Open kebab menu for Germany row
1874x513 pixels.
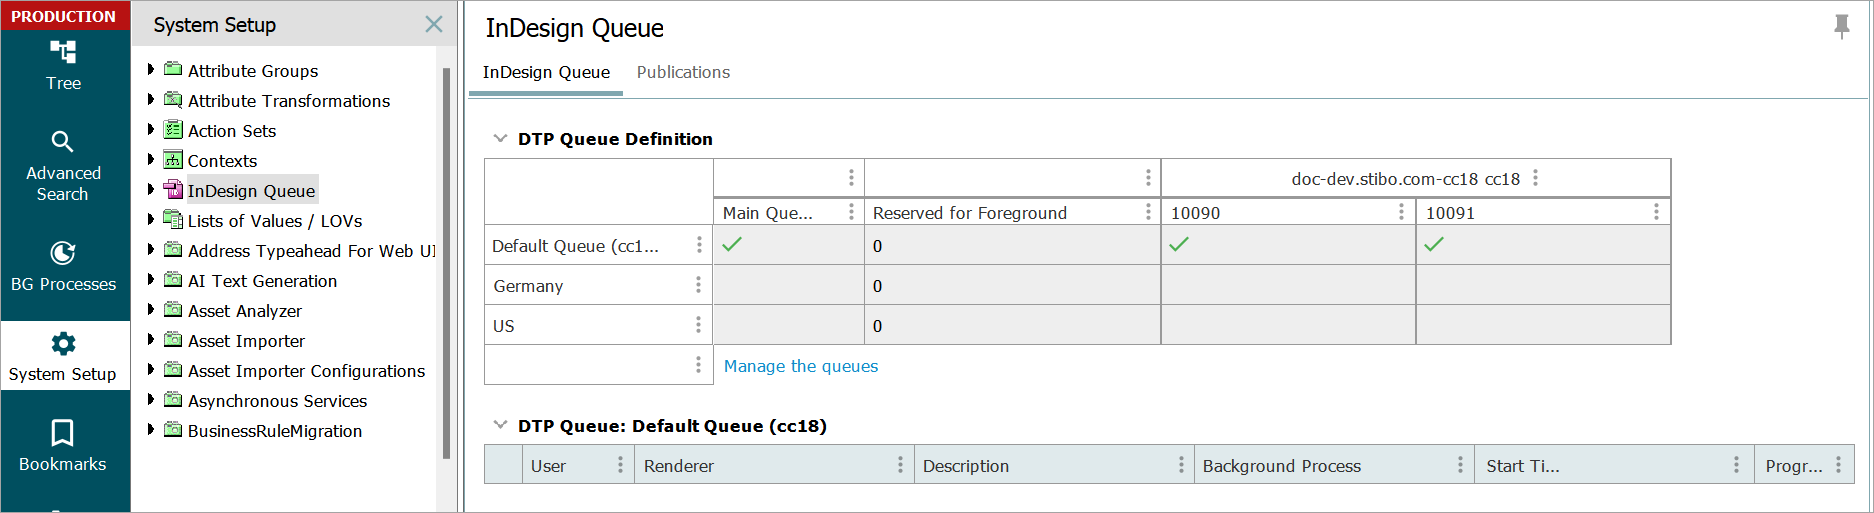tap(698, 286)
